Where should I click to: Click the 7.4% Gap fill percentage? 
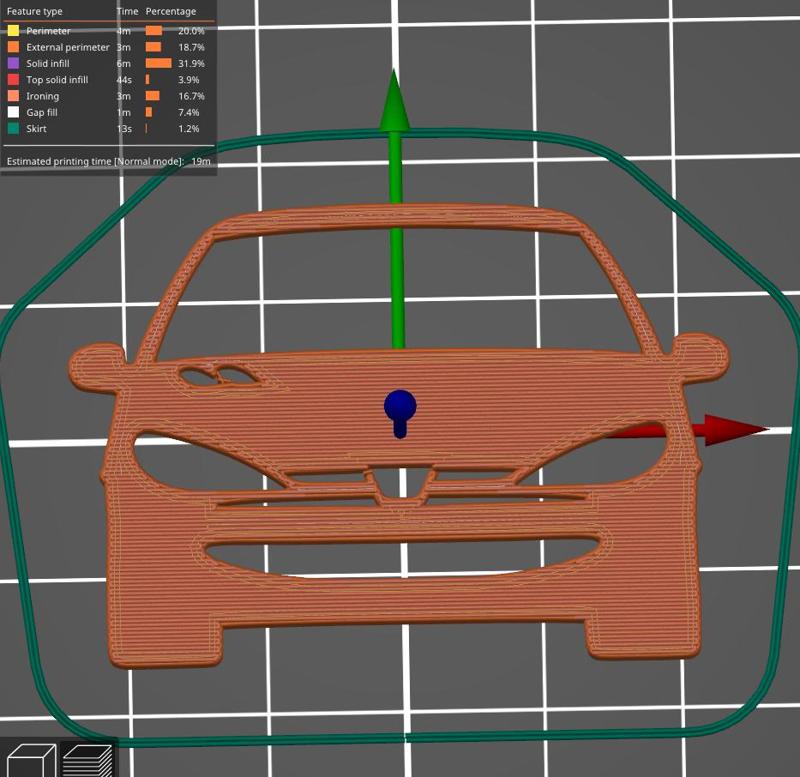point(189,112)
